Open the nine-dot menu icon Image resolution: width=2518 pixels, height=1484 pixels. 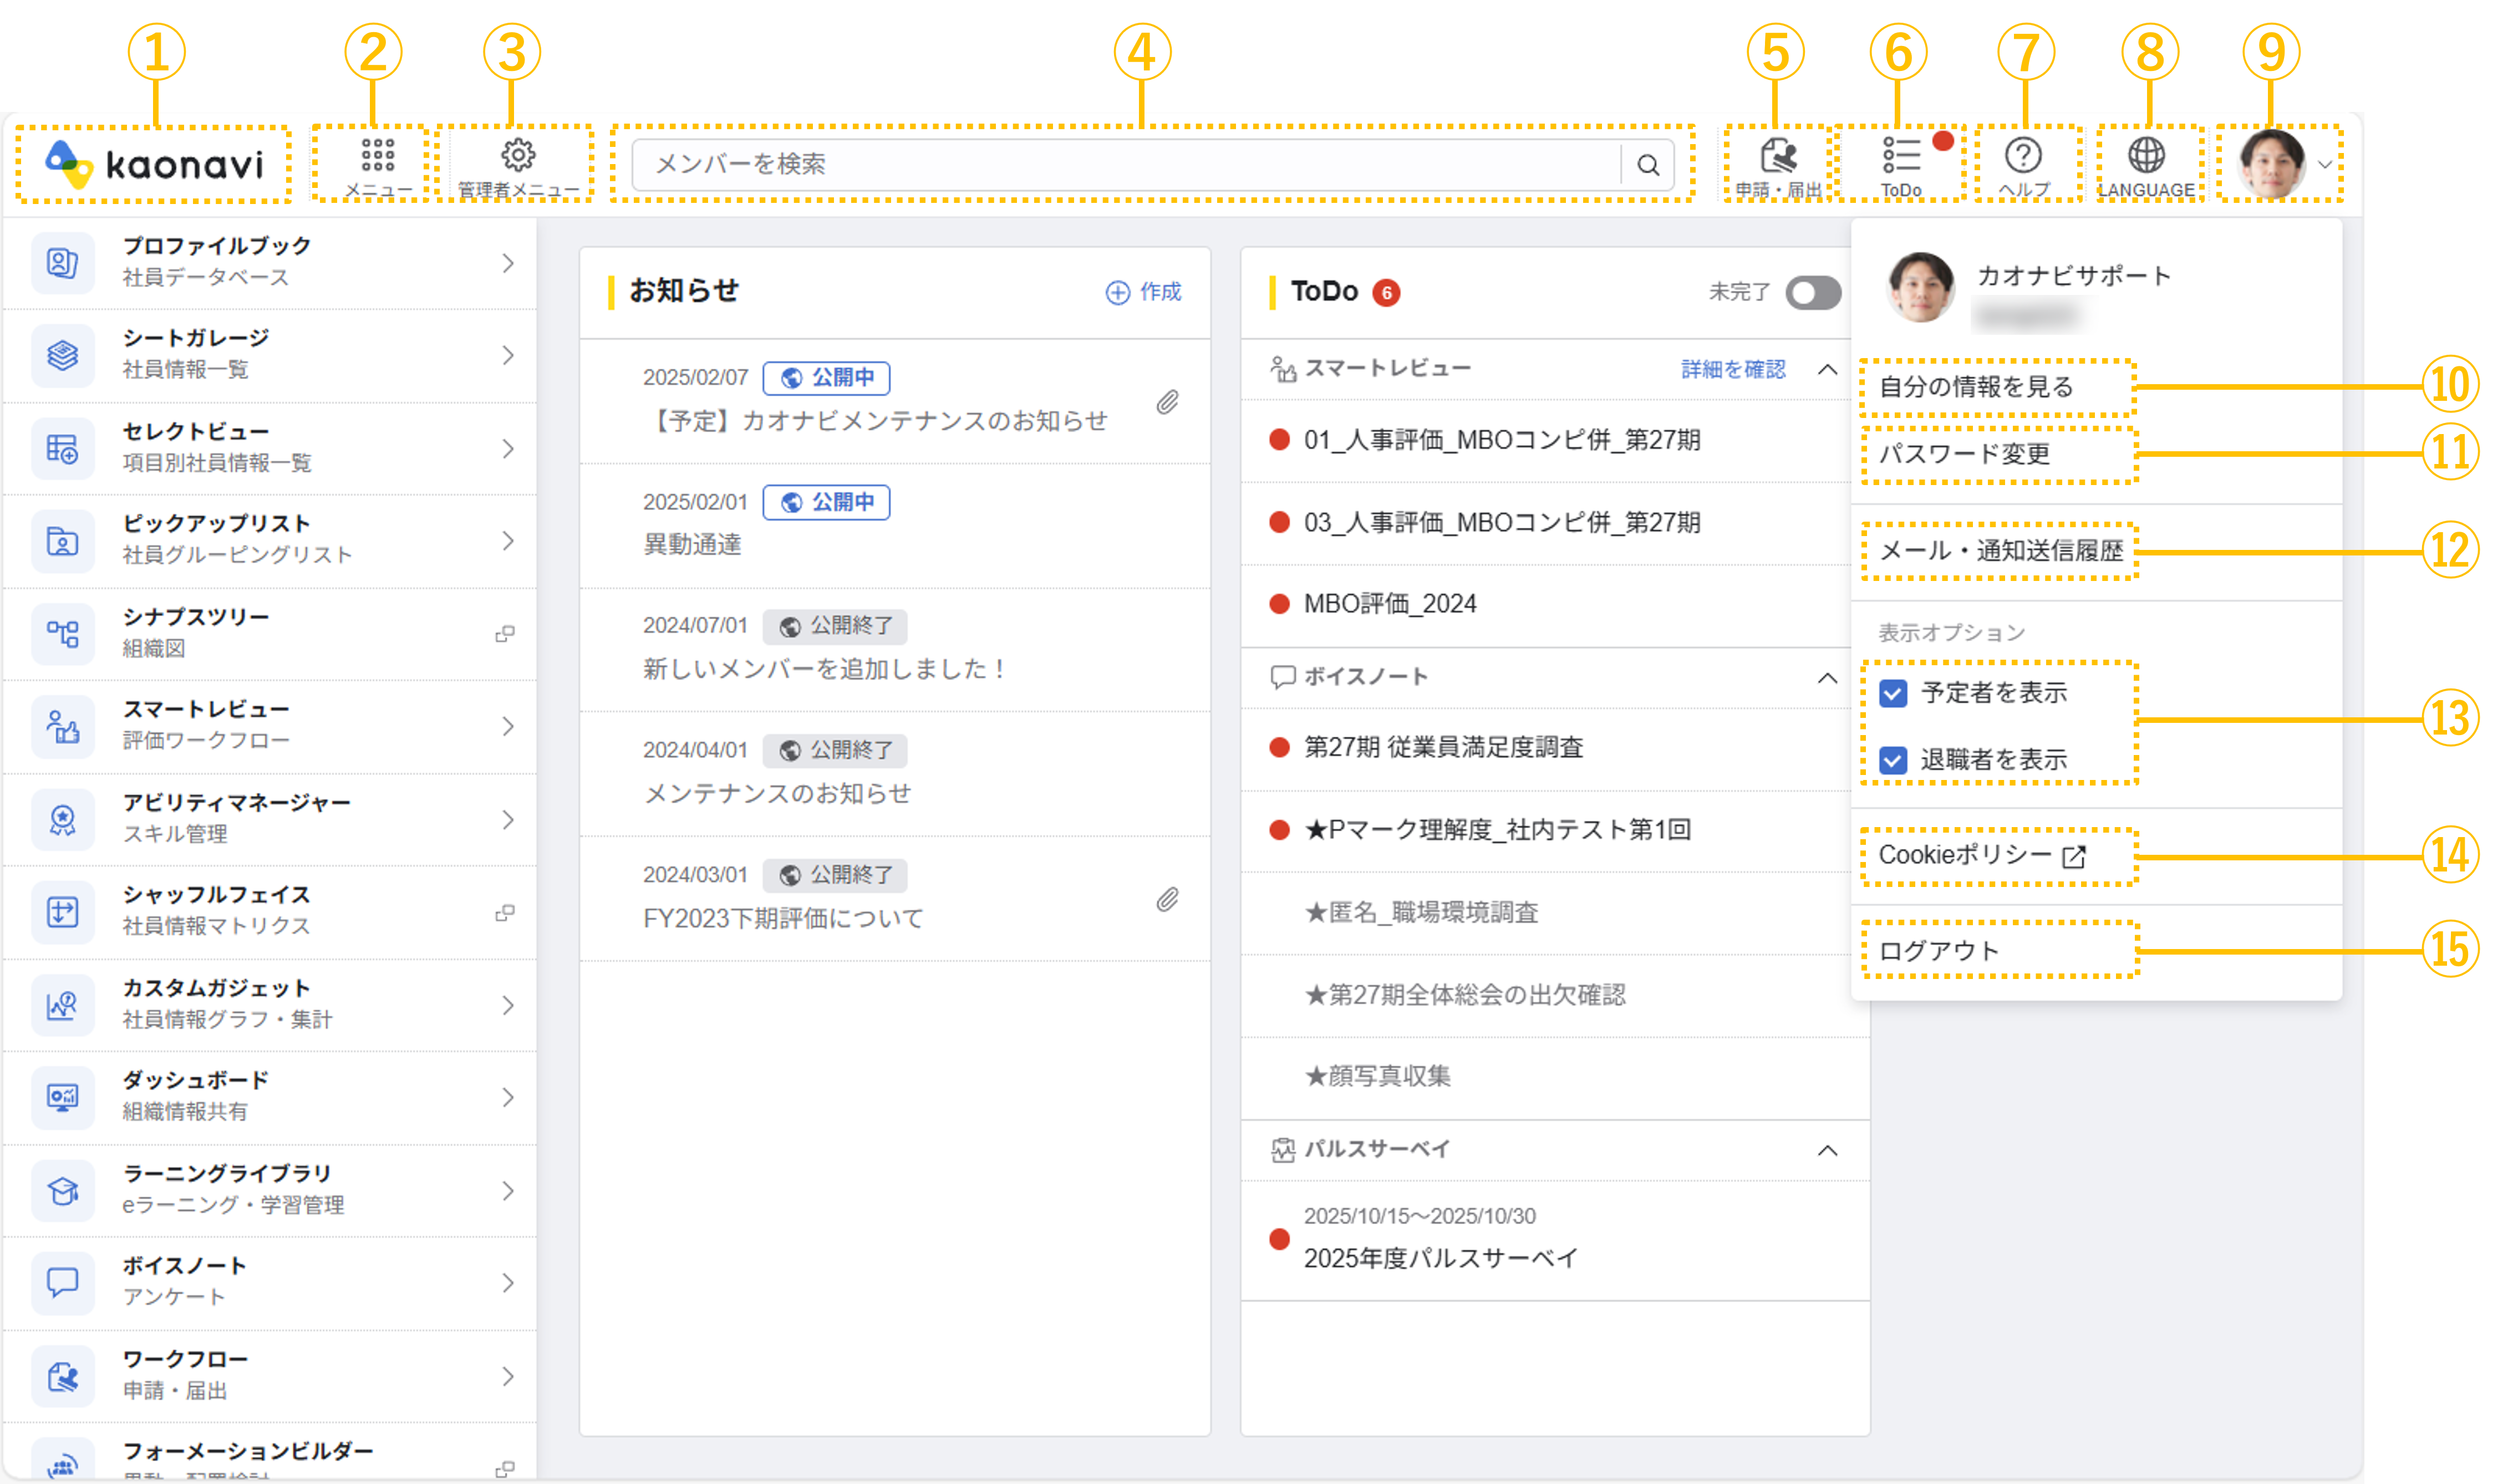tap(377, 156)
